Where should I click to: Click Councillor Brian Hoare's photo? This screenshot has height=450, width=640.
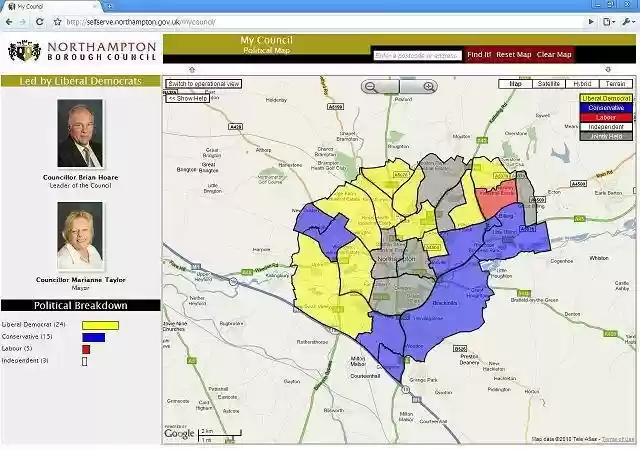80,133
